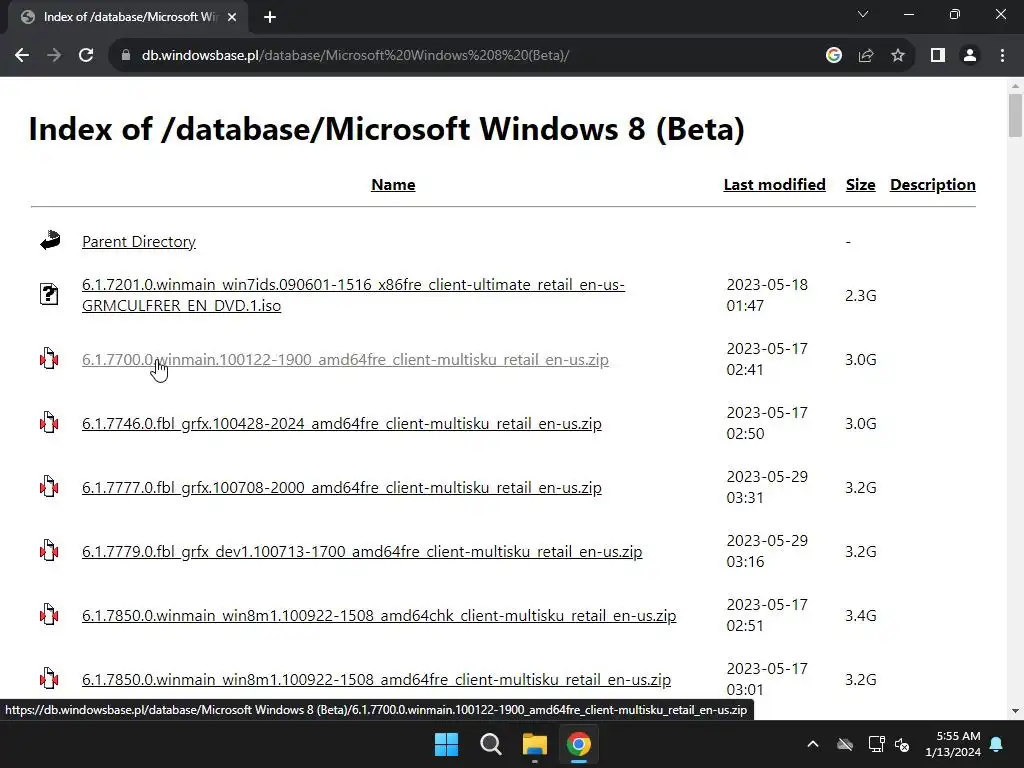Viewport: 1024px width, 768px height.
Task: Select the Index of /database browser tab
Action: pos(127,17)
